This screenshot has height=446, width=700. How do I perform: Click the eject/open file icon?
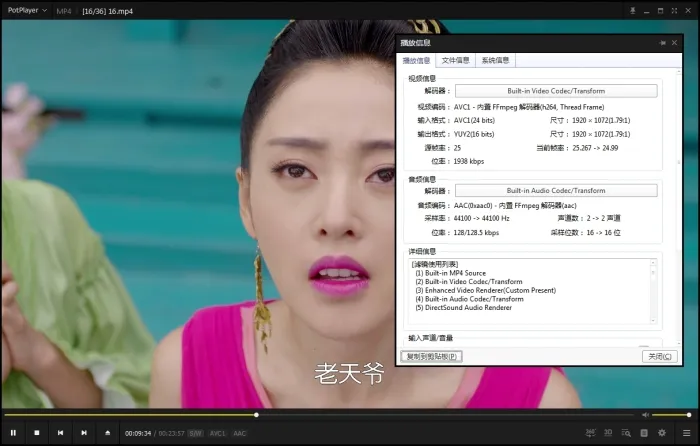tap(108, 433)
